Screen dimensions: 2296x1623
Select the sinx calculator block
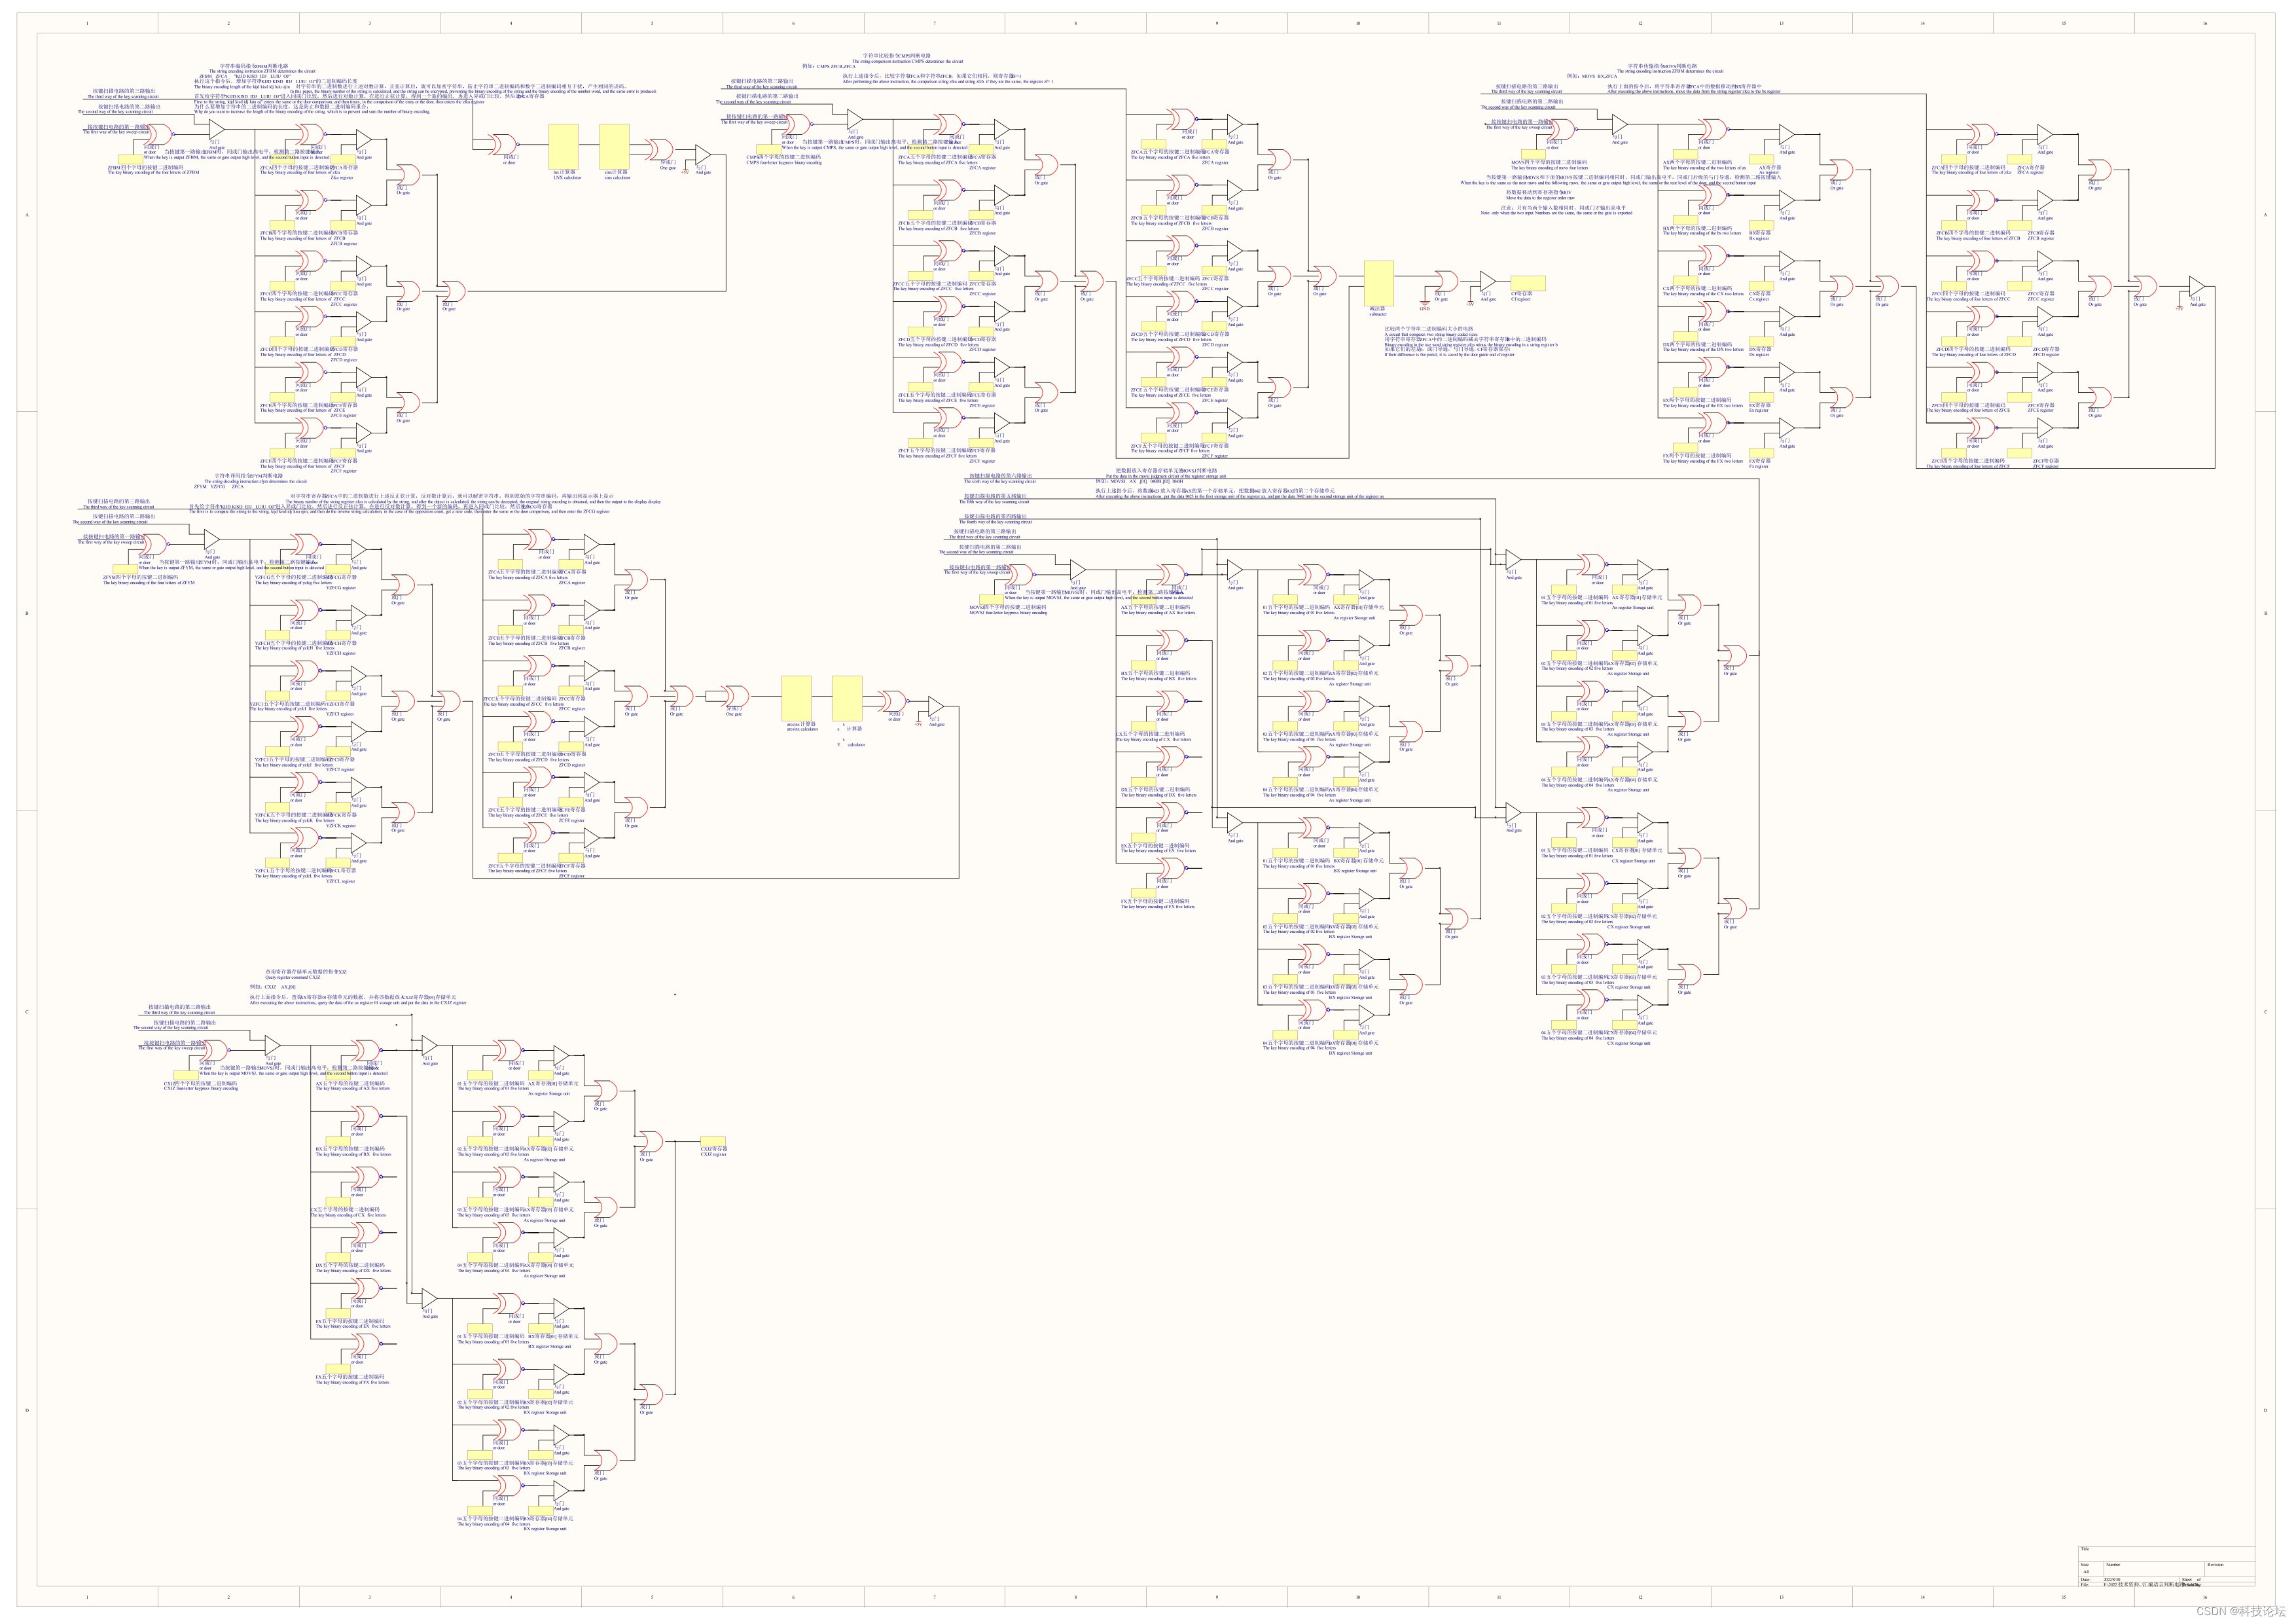coord(614,147)
